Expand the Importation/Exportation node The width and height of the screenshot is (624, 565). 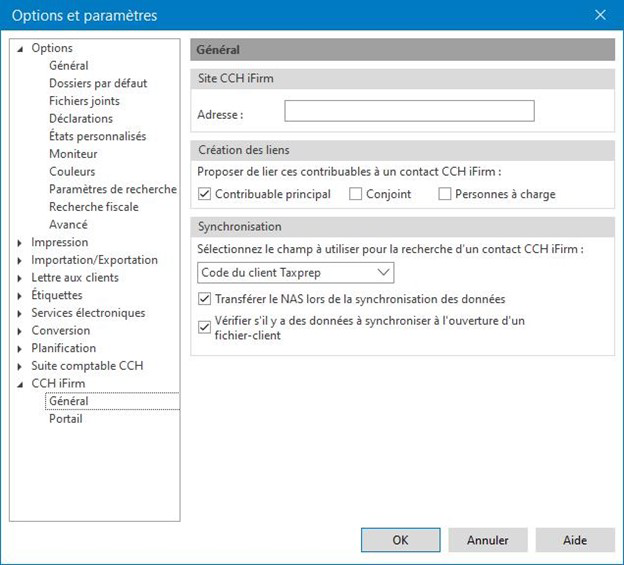(x=20, y=261)
